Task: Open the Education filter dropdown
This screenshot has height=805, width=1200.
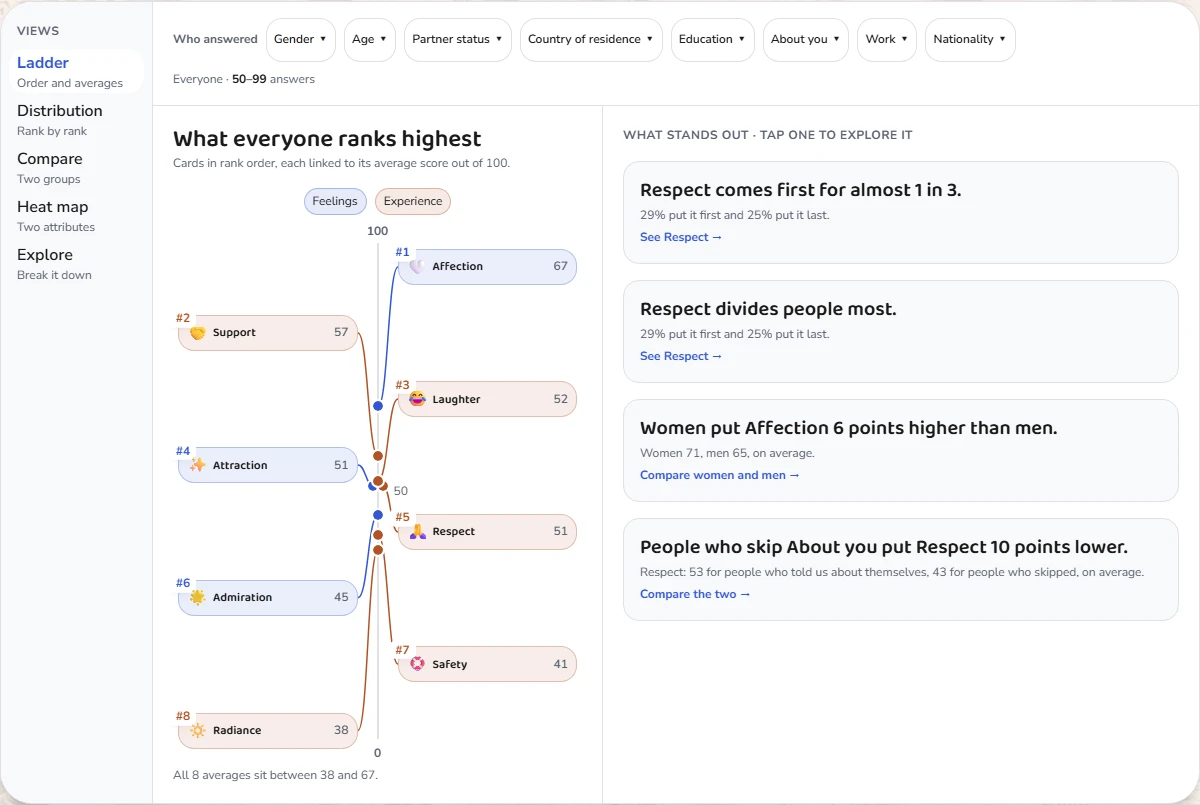Action: (713, 40)
